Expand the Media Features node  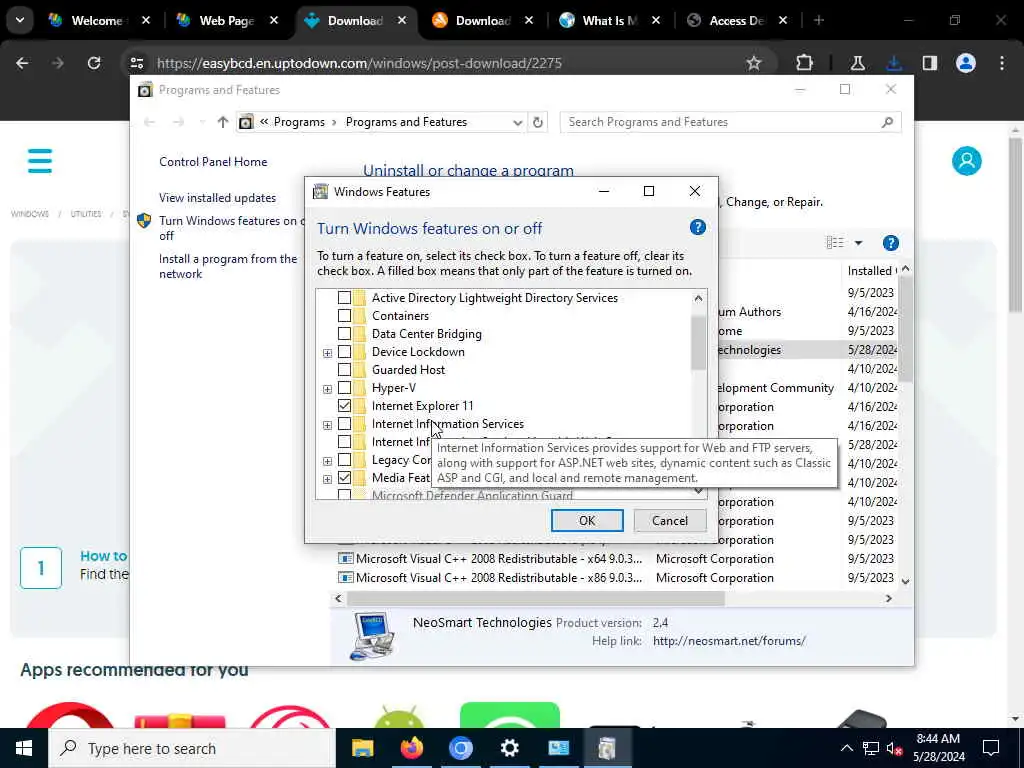(x=327, y=479)
